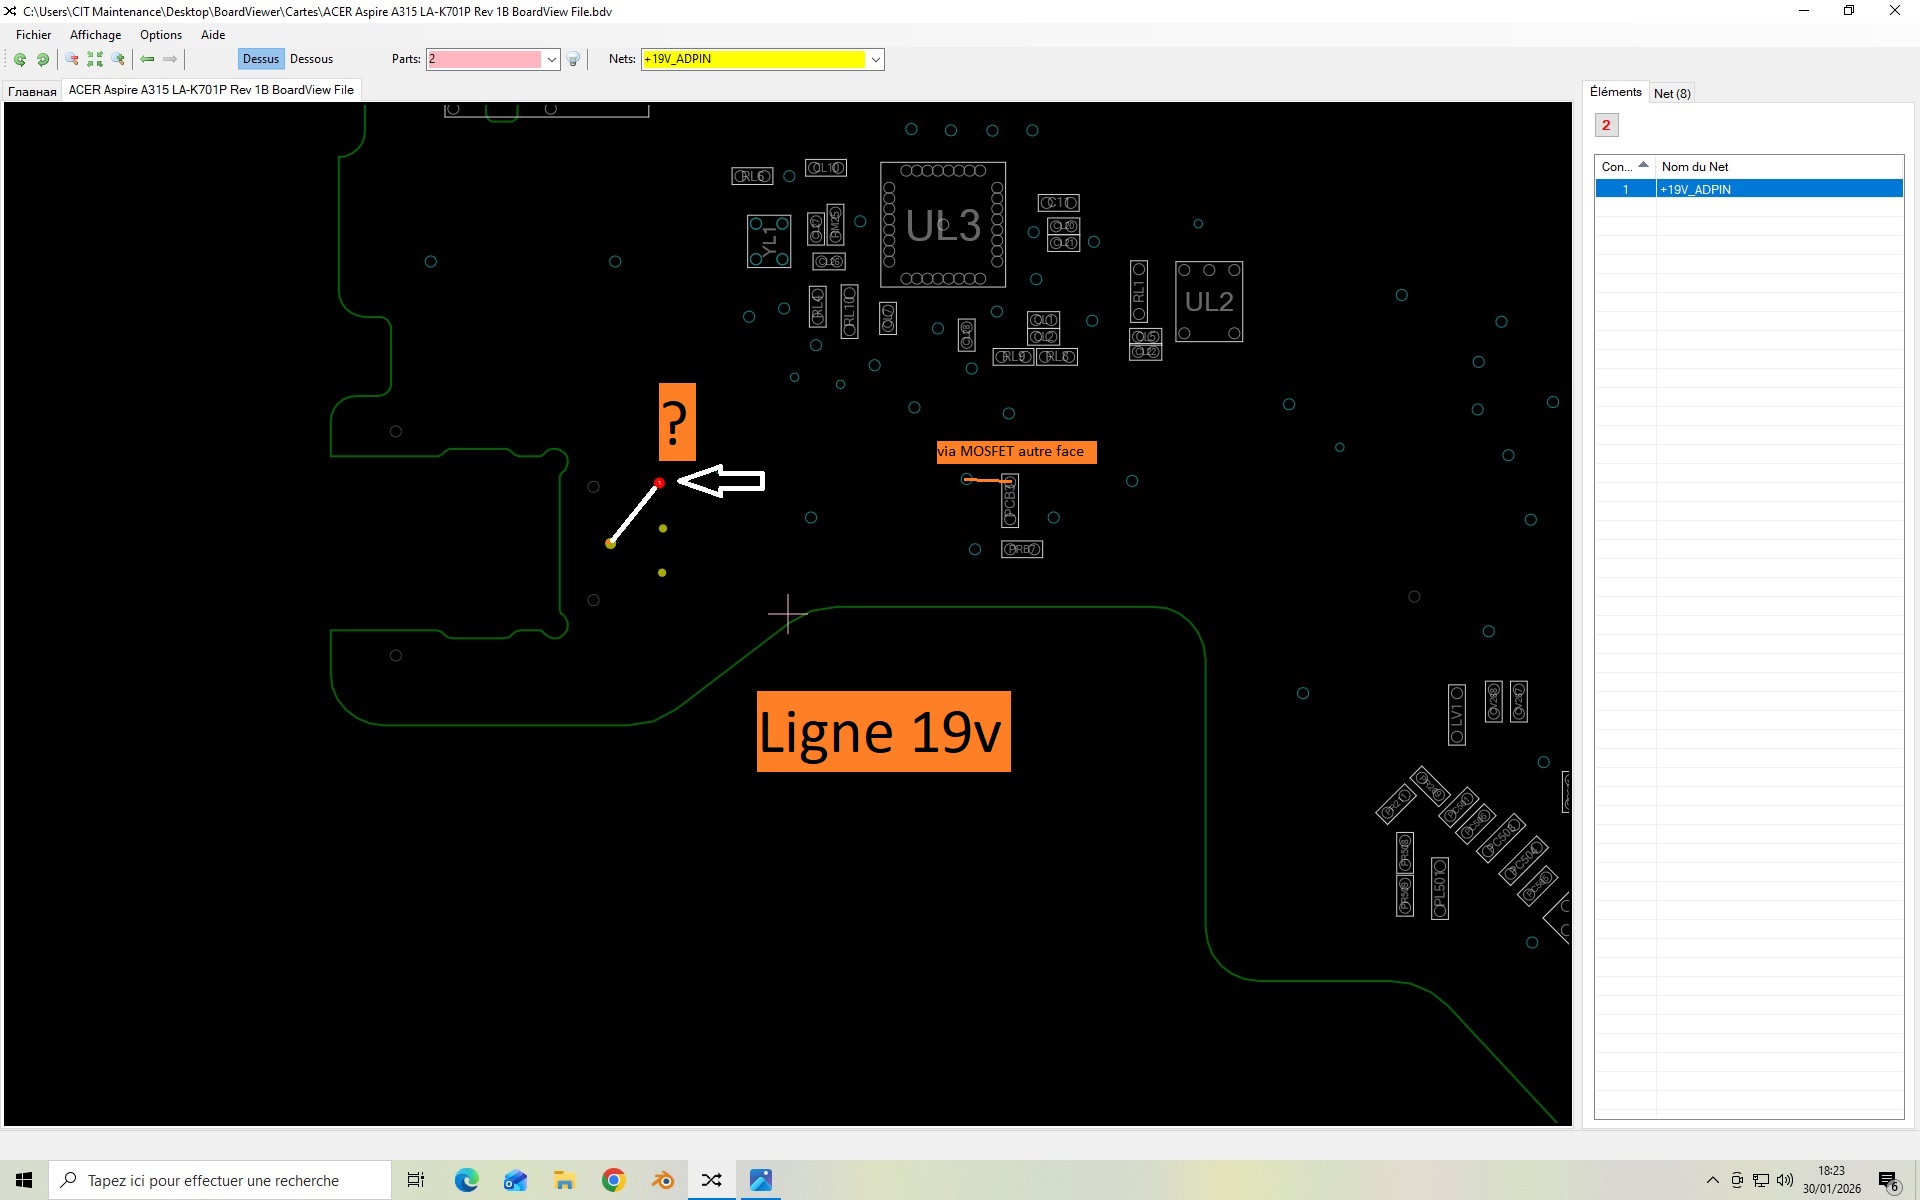Open the Affichage menu

click(x=95, y=35)
